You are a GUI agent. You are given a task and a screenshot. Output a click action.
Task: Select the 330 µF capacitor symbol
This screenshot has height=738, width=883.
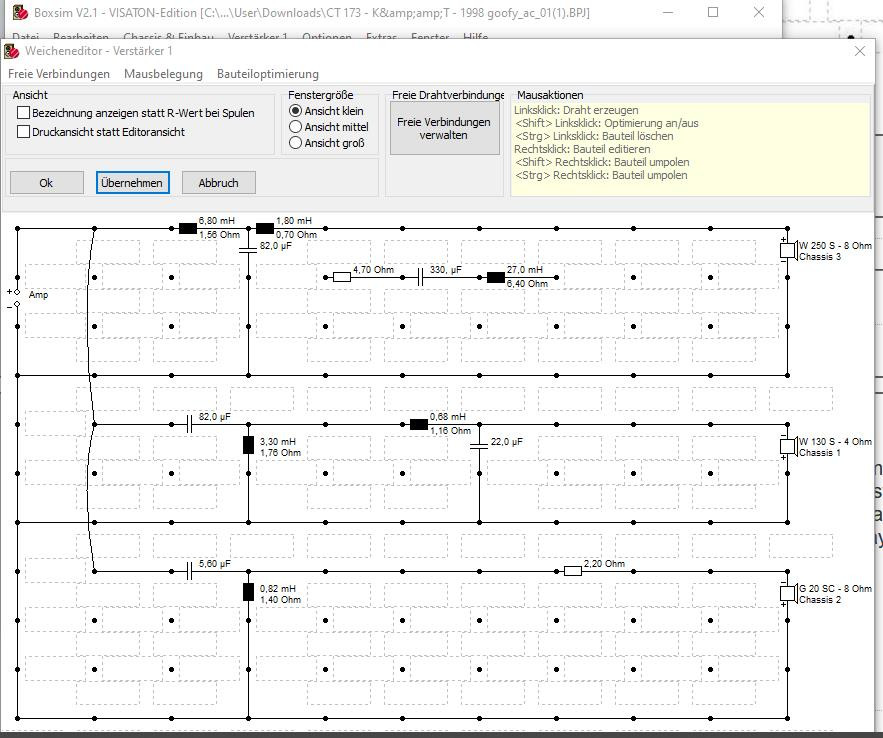tap(421, 277)
